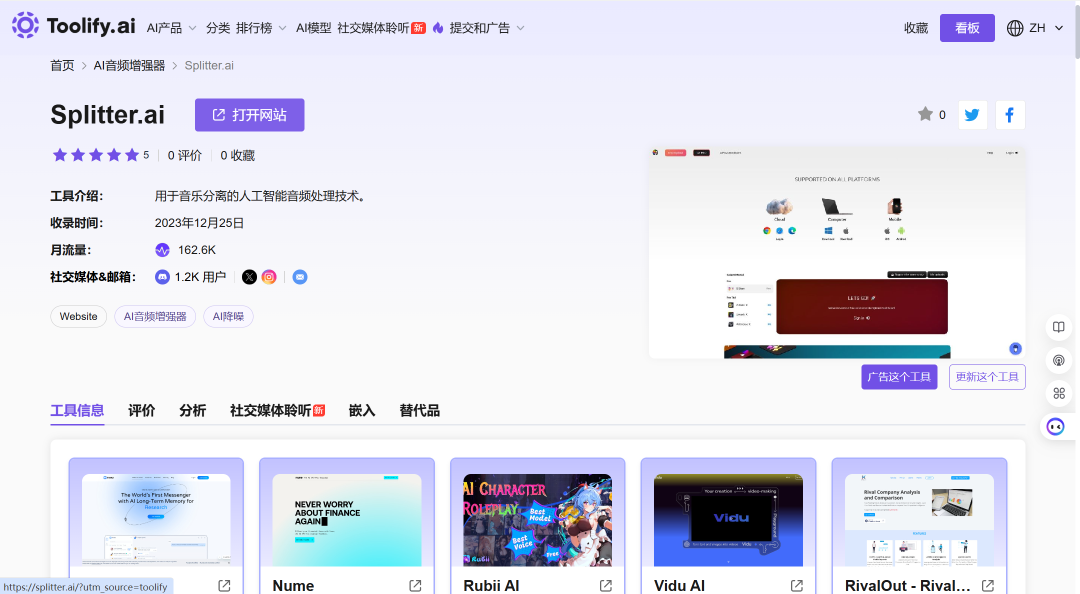
Task: Click the external link icon beside Rubii AI
Action: [606, 586]
